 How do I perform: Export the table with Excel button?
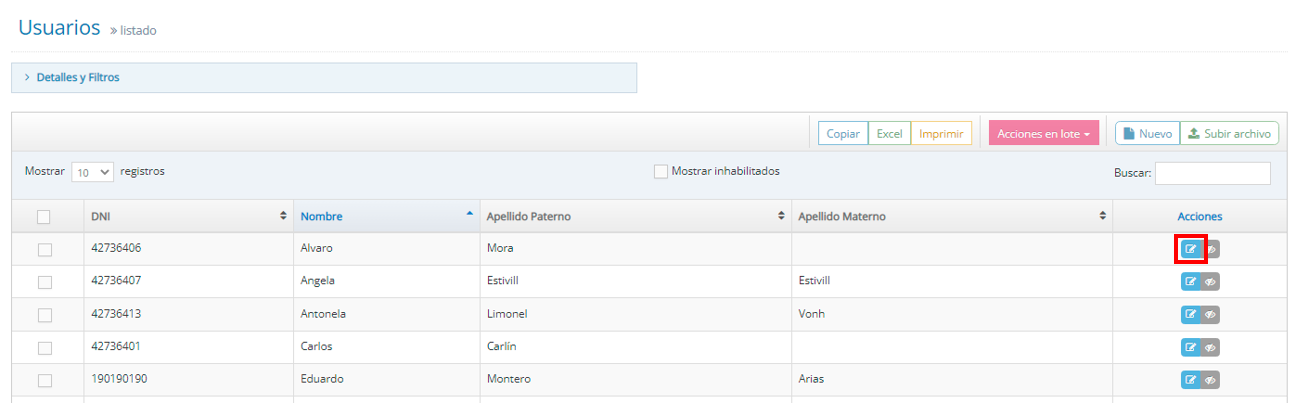pyautogui.click(x=889, y=134)
